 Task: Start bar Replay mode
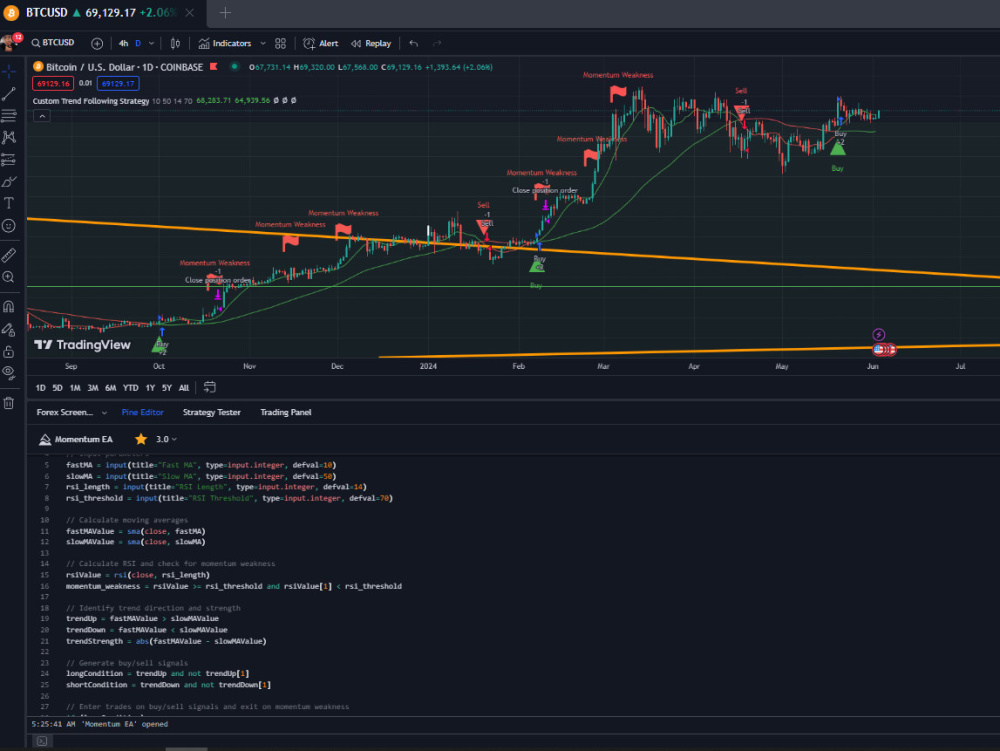coord(371,43)
